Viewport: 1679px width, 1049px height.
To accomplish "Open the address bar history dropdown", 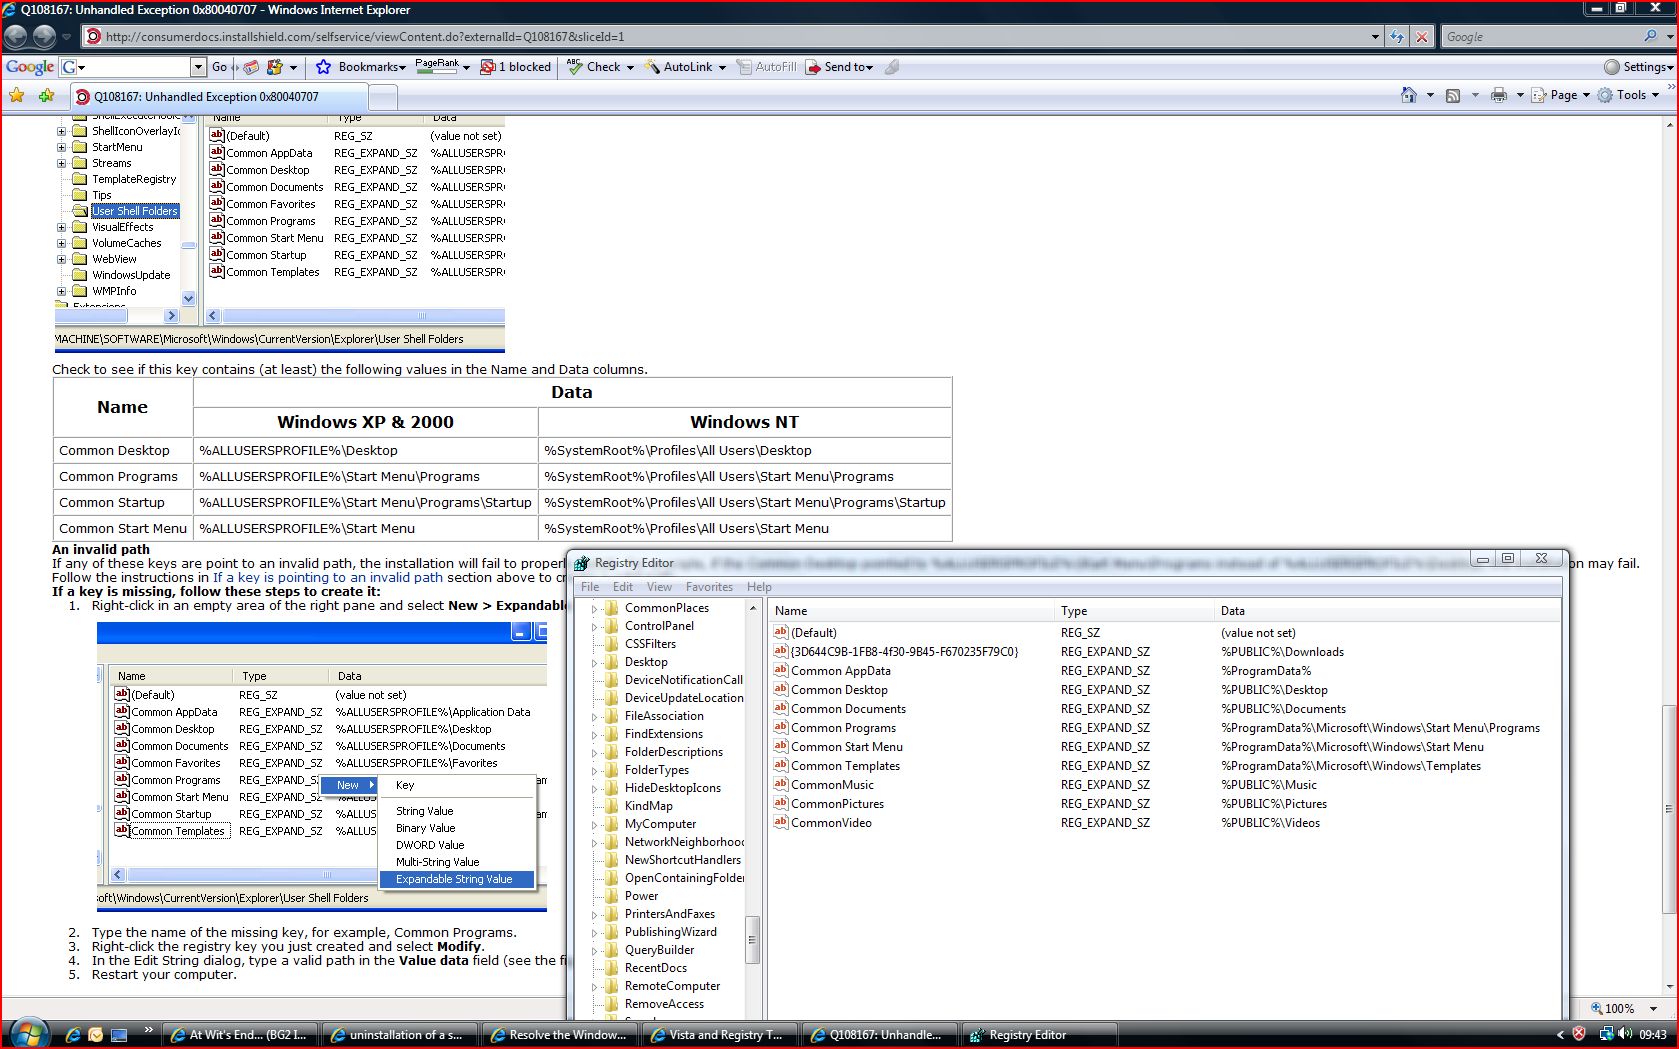I will (1375, 37).
